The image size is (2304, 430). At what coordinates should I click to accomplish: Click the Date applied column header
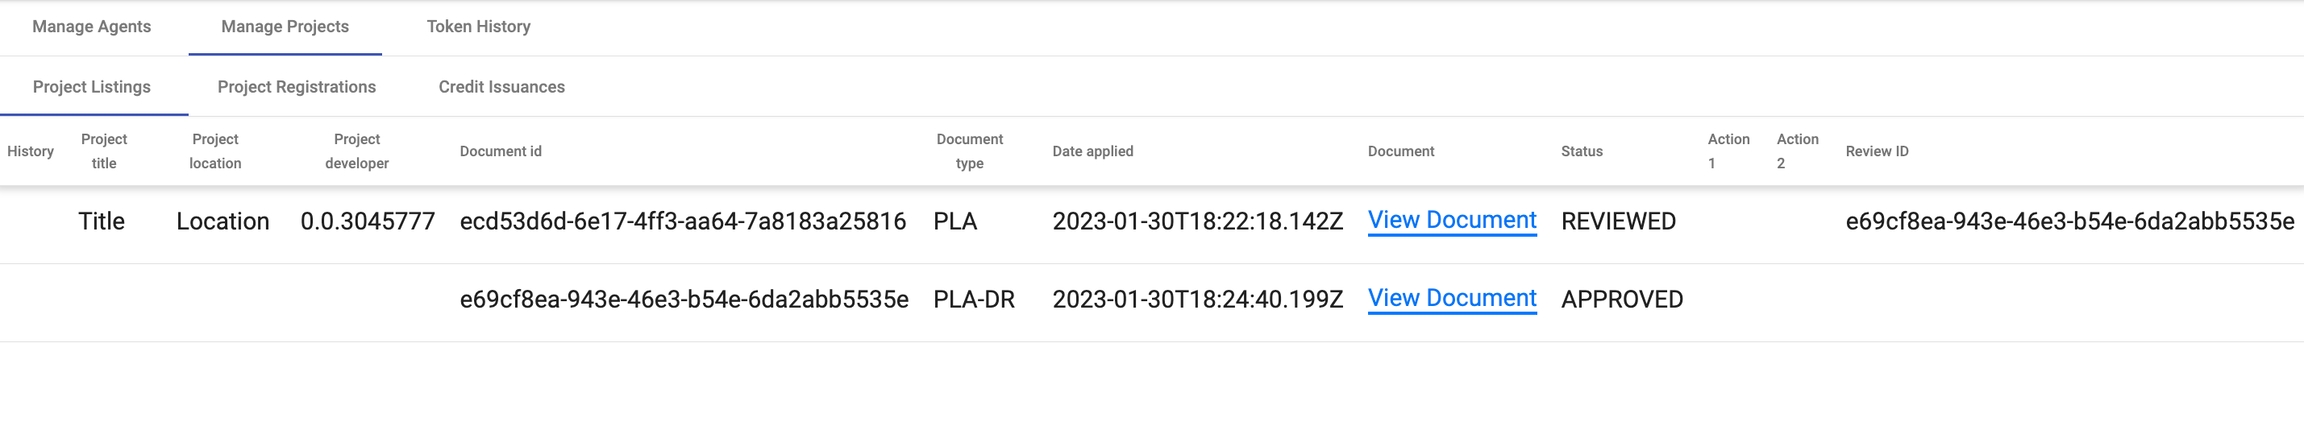[1092, 151]
